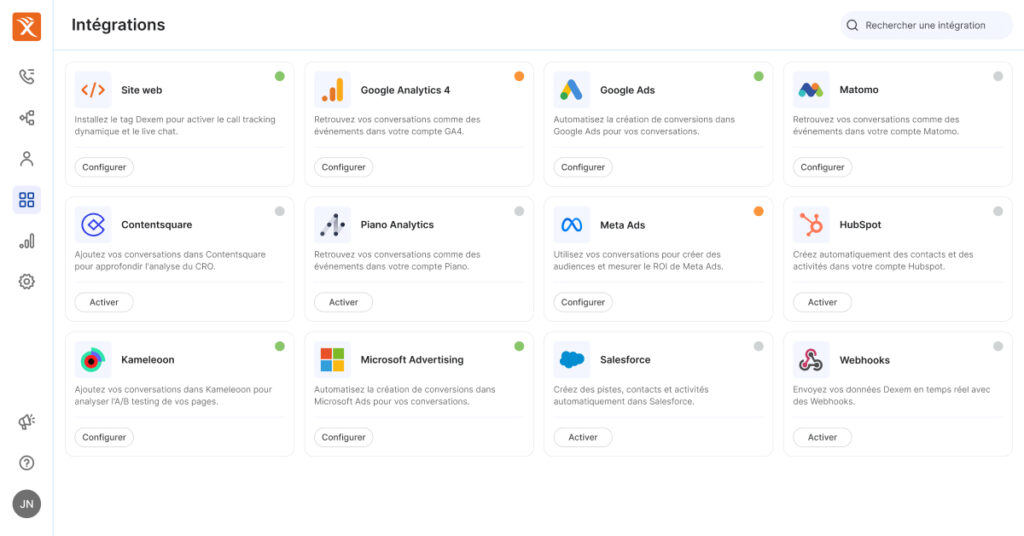Click the grey status dot on Matomo

pyautogui.click(x=998, y=76)
